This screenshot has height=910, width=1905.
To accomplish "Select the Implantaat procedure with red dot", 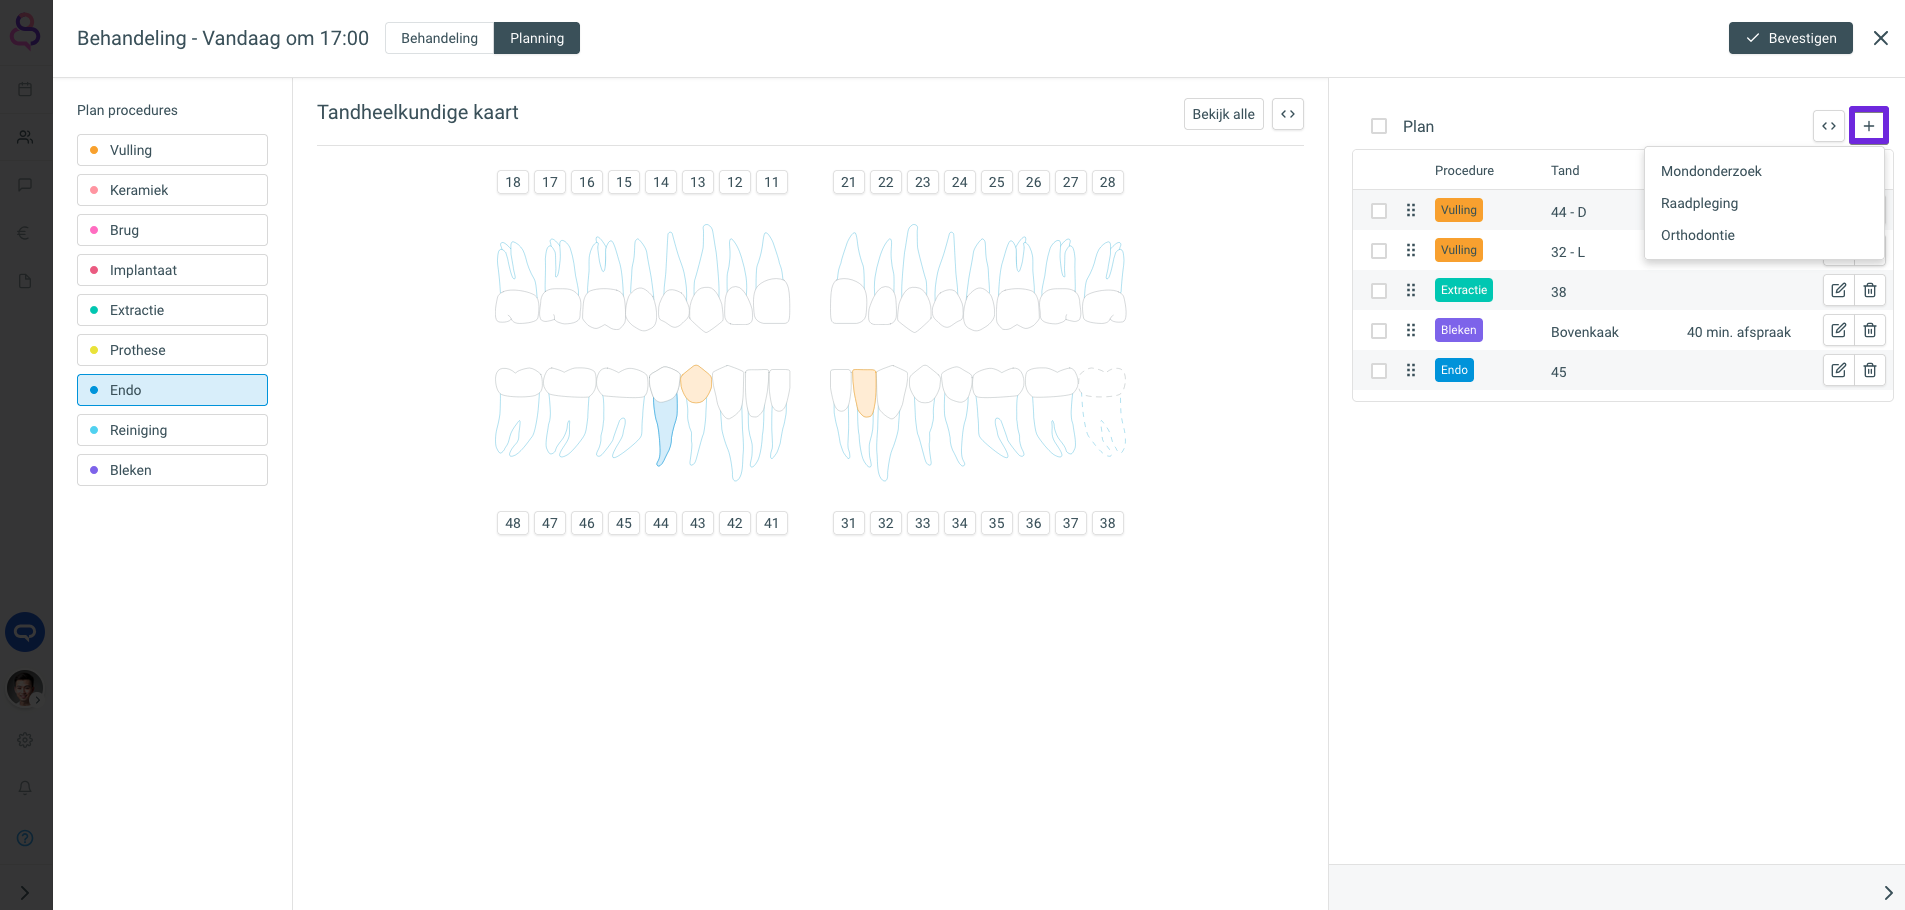I will coord(172,270).
